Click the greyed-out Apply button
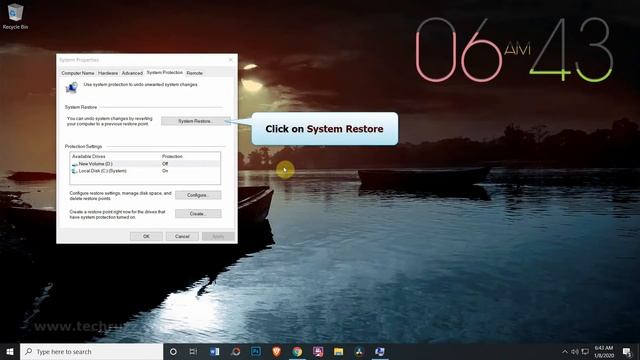 [218, 236]
